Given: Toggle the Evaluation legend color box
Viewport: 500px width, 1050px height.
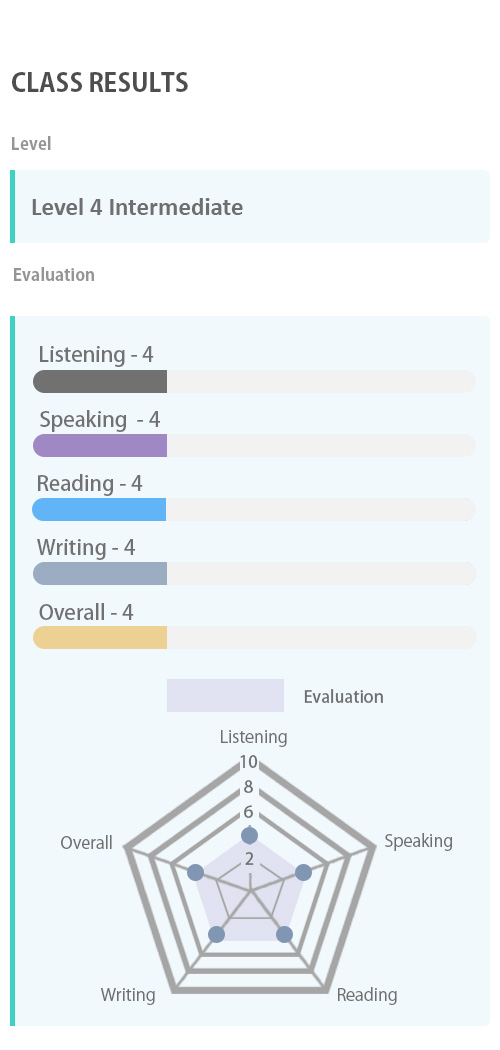Looking at the screenshot, I should [226, 696].
